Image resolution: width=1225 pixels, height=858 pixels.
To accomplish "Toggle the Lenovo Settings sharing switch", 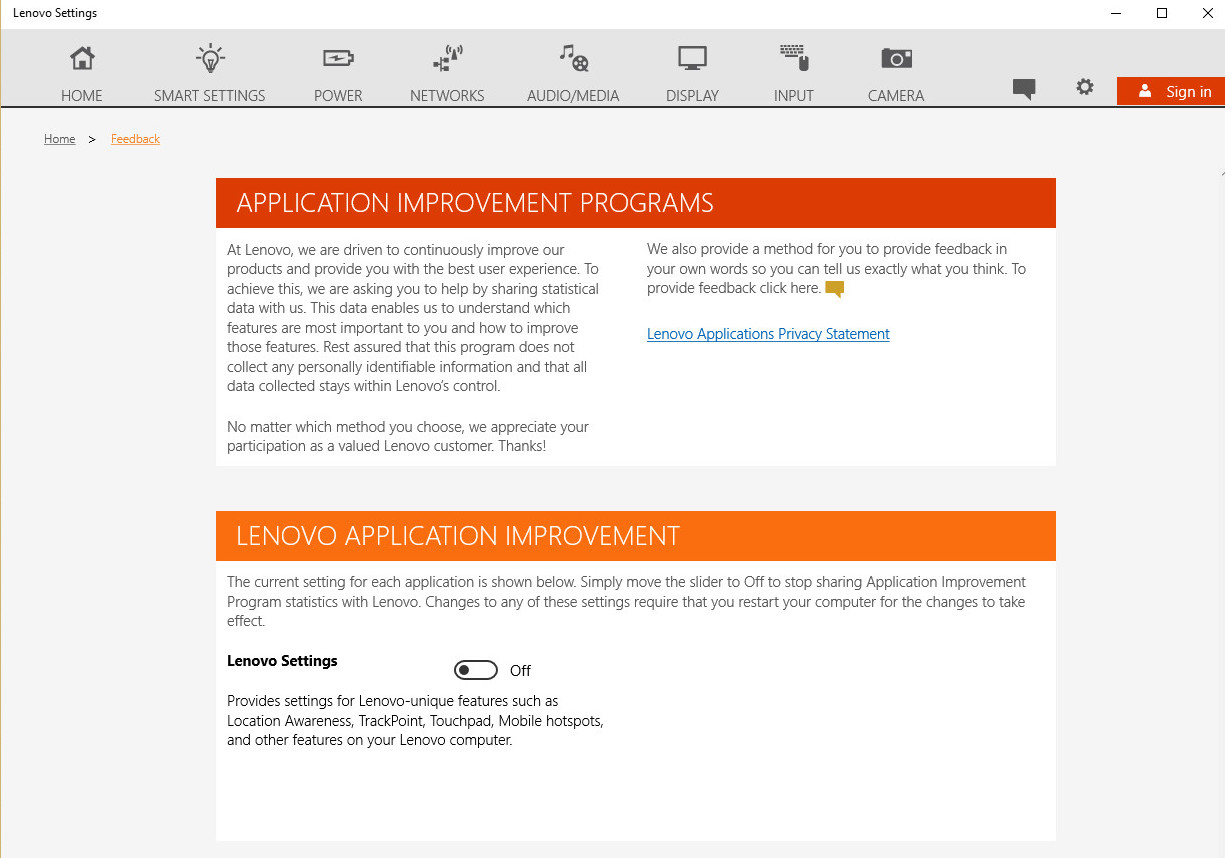I will (476, 670).
